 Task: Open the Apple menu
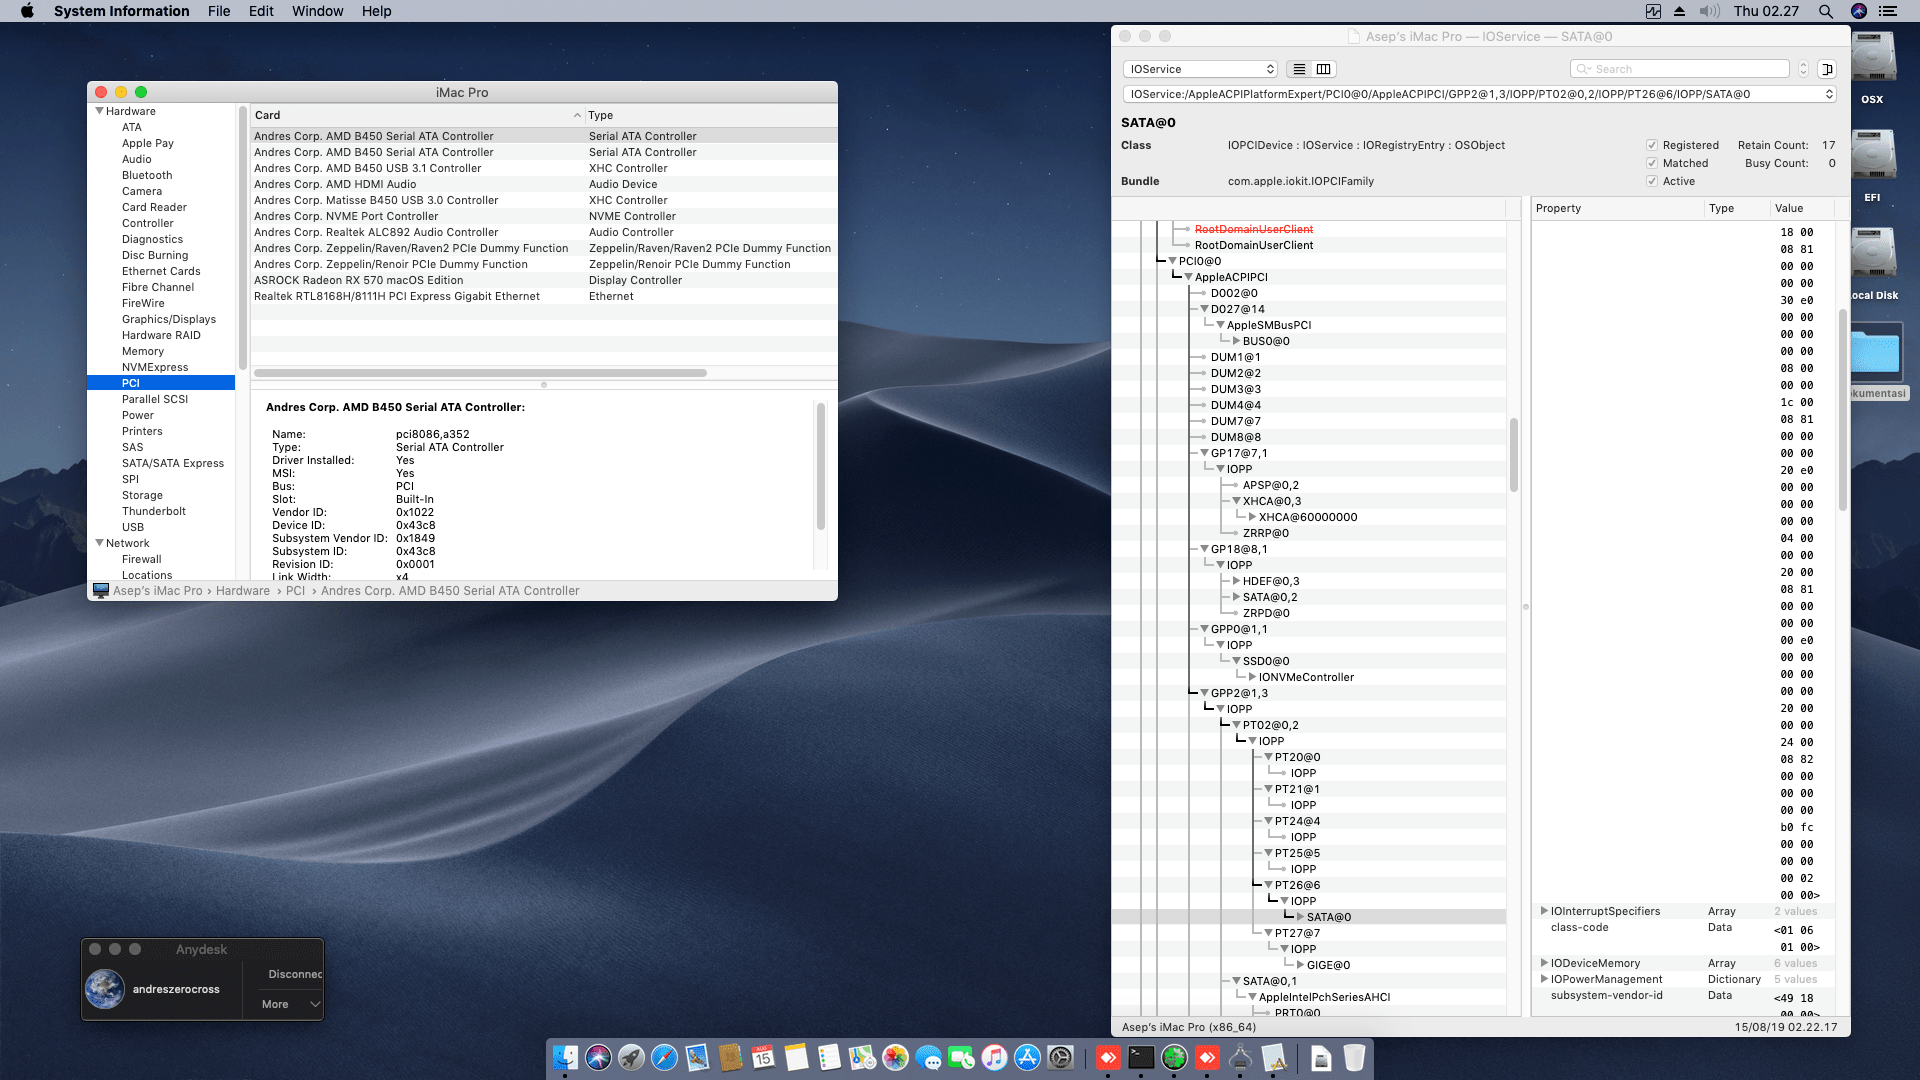(x=27, y=11)
